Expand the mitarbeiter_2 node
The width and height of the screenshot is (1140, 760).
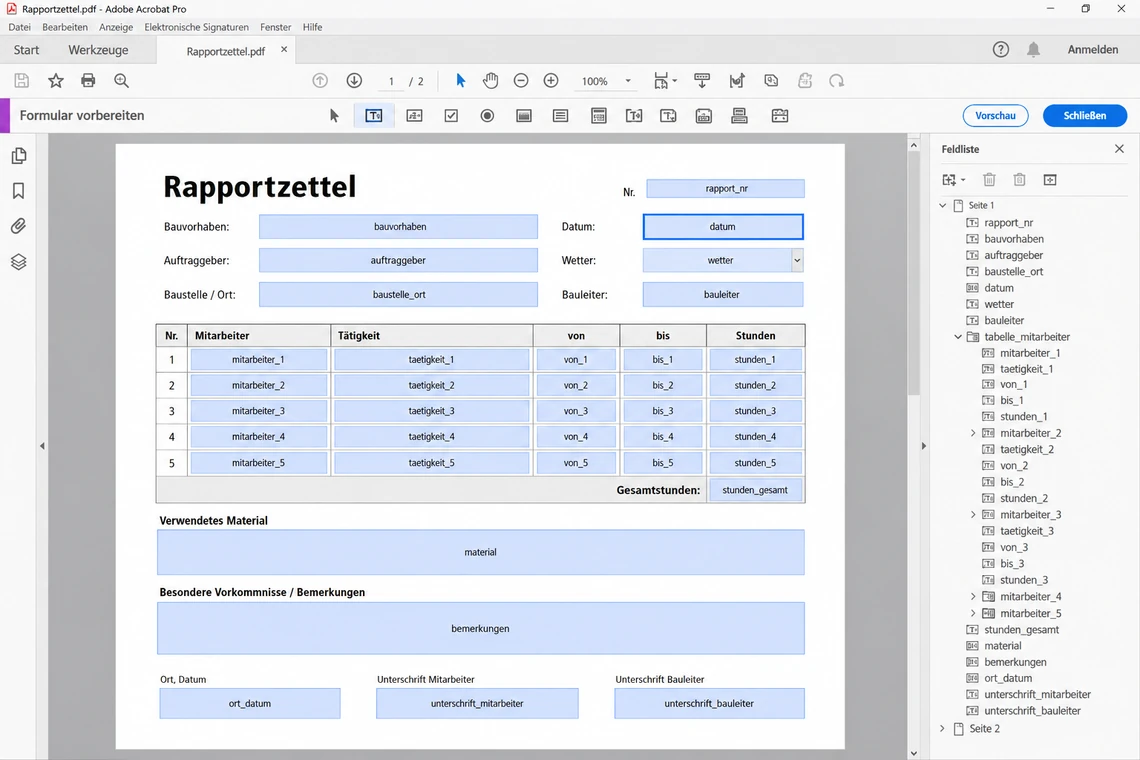click(x=974, y=433)
